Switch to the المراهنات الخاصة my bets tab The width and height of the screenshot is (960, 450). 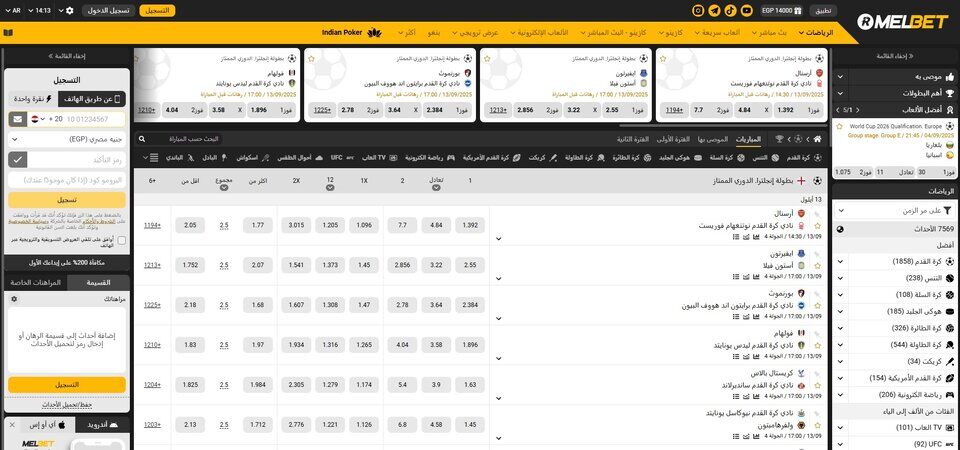click(36, 283)
